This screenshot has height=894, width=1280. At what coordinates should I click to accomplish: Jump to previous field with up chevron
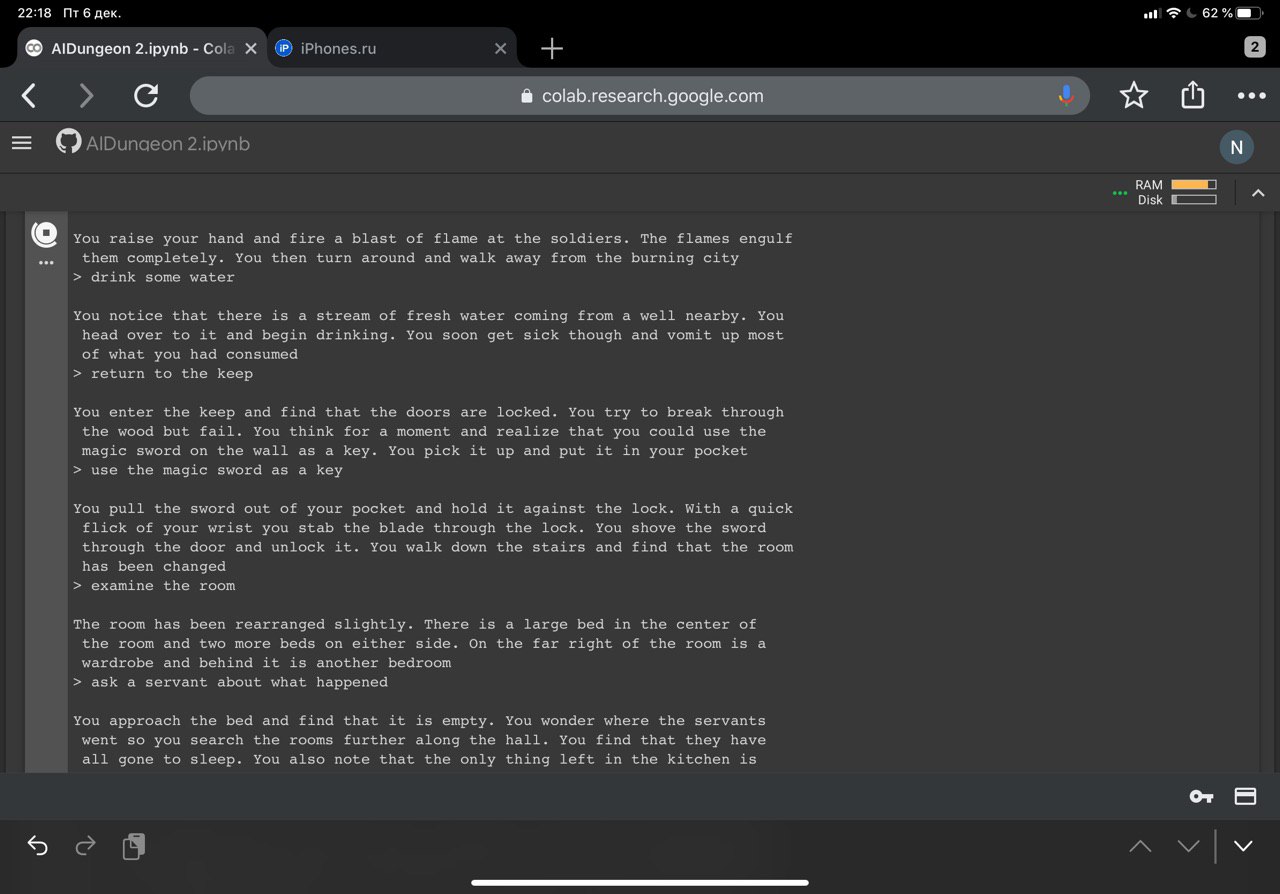click(1140, 846)
